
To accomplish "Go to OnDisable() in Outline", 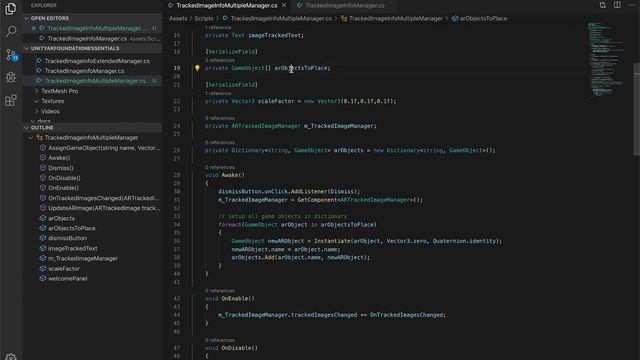I will click(64, 178).
